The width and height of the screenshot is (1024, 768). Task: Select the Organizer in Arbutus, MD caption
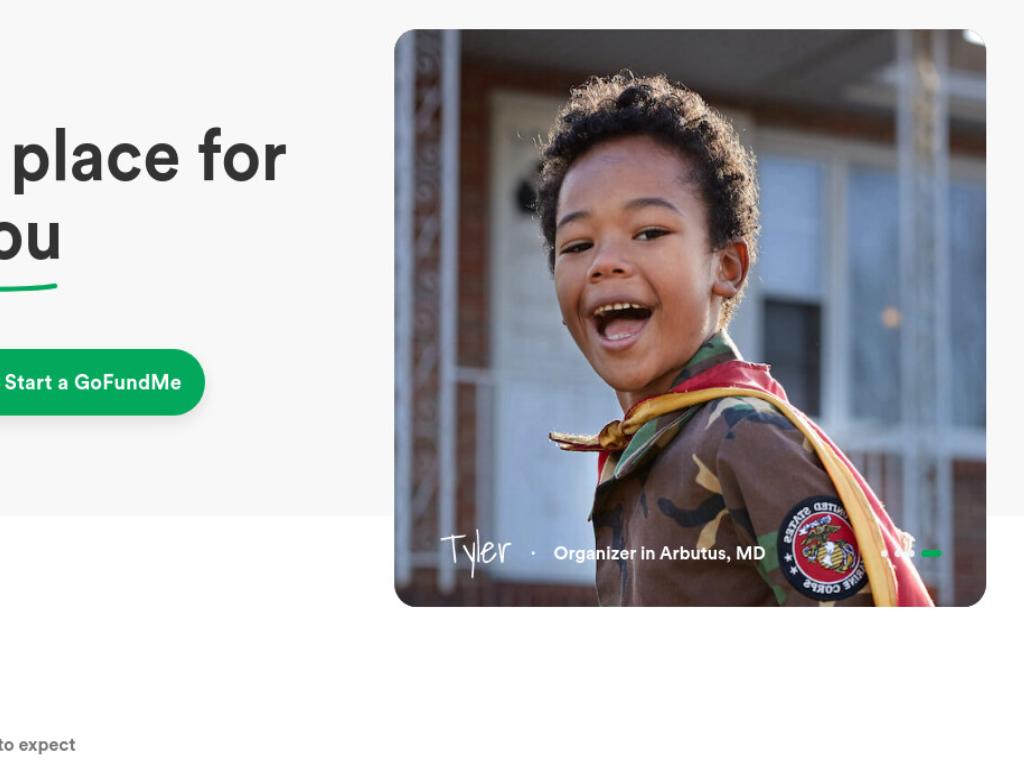click(x=659, y=553)
